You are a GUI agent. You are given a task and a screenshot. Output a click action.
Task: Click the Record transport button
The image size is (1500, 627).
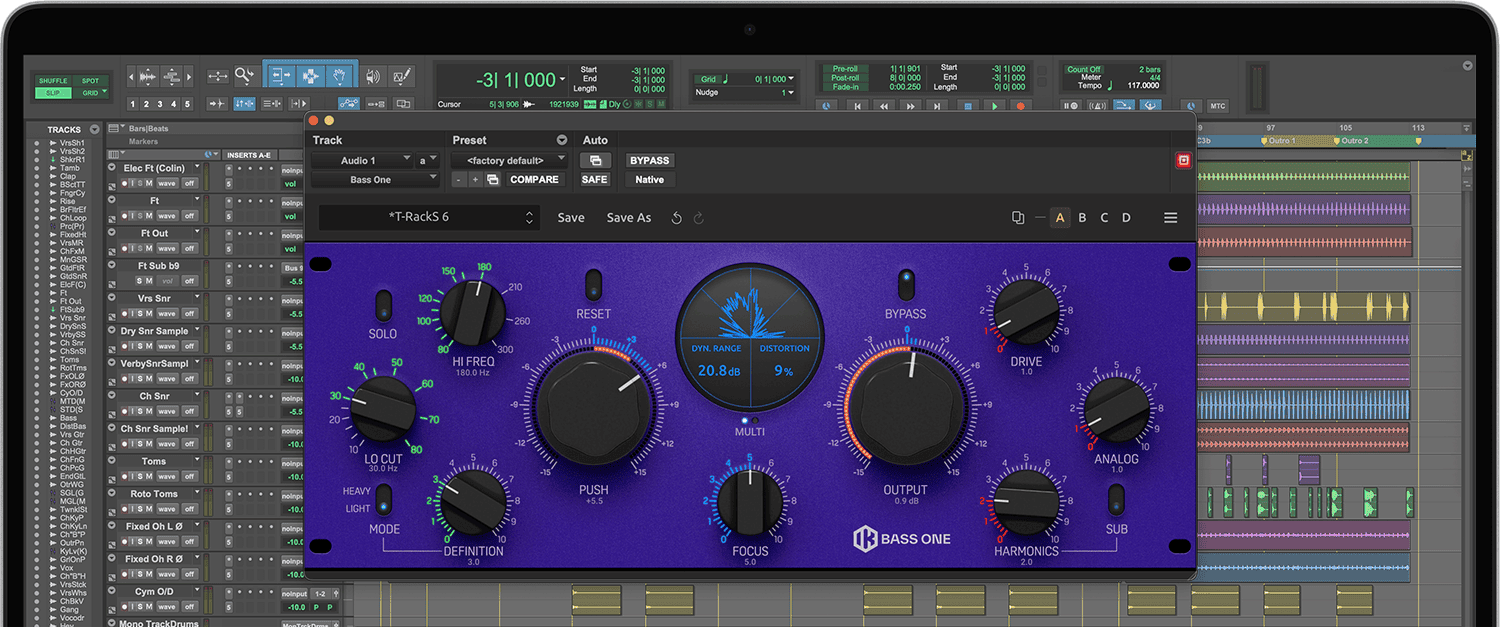point(1020,106)
